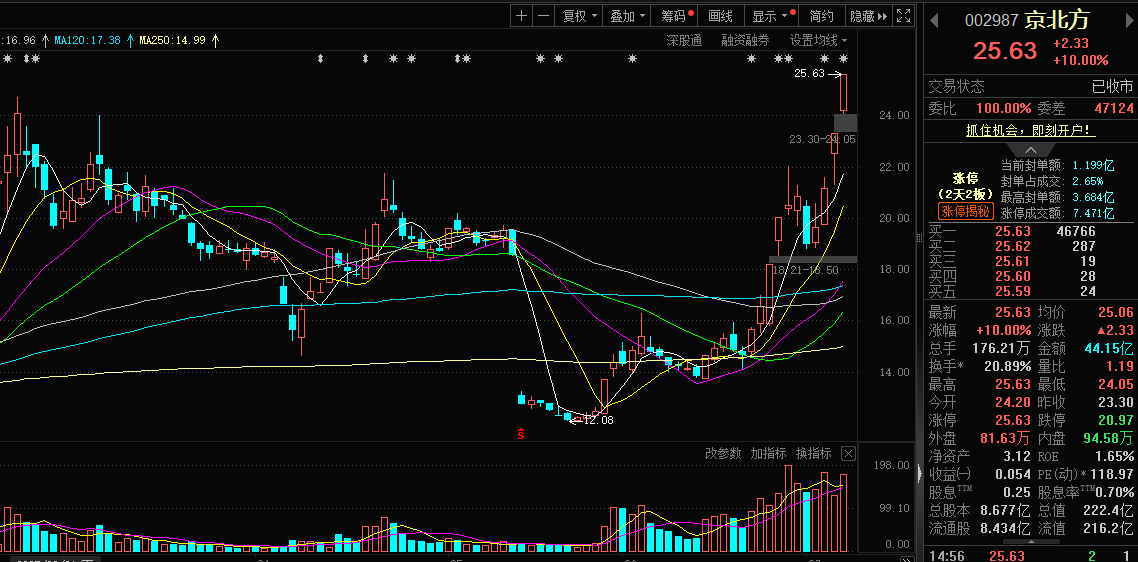Select the 买五 bid row at 25.59

click(x=1031, y=292)
